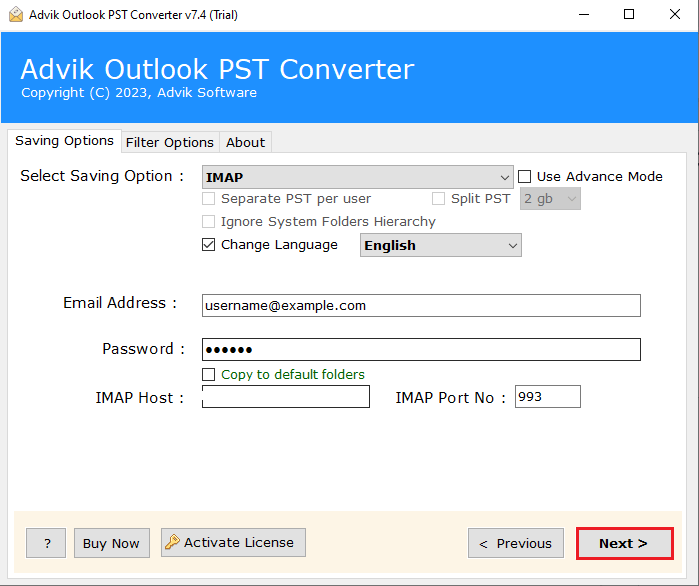
Task: Focus the Password input field
Action: [421, 349]
